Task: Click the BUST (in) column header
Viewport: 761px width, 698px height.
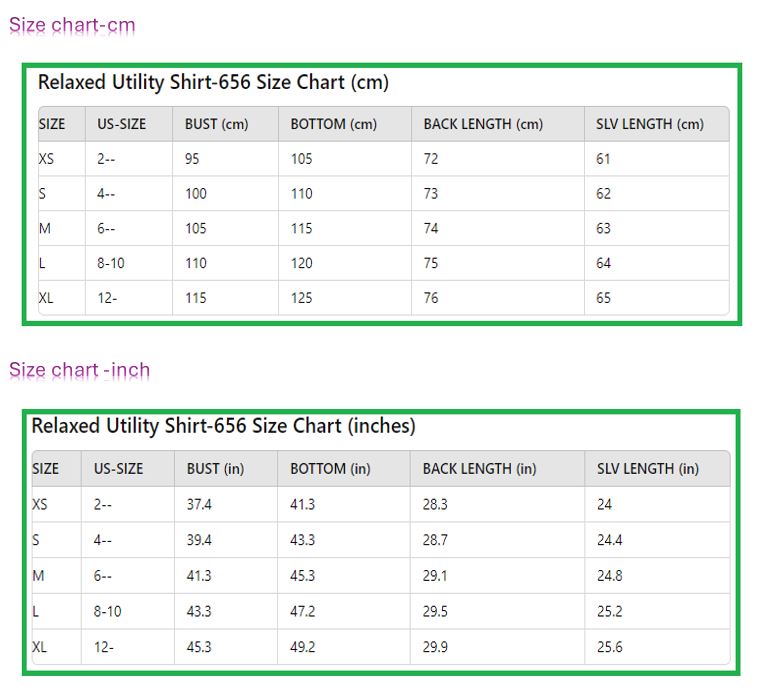Action: [x=215, y=468]
